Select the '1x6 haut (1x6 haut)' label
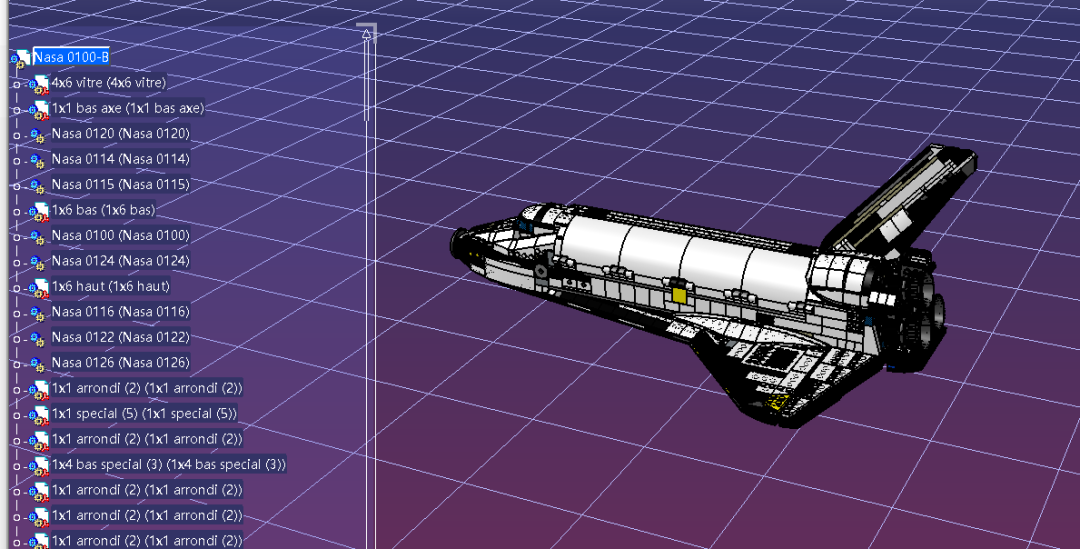The image size is (1080, 549). (110, 287)
